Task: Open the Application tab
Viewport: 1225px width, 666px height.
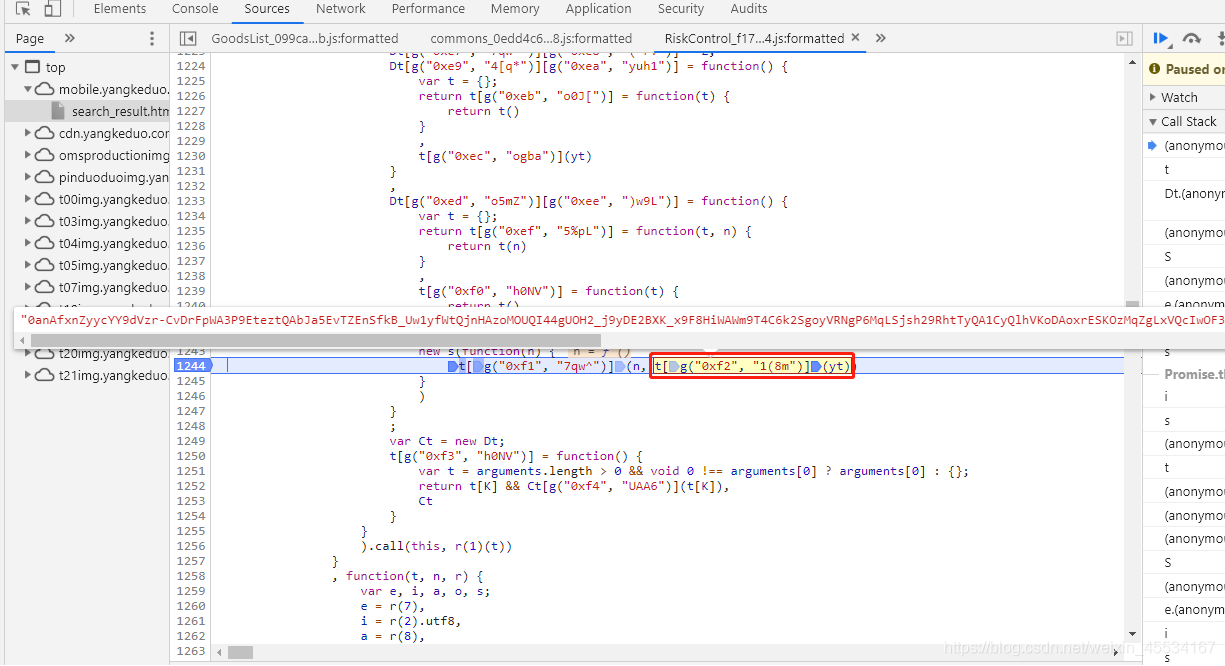Action: [x=598, y=9]
